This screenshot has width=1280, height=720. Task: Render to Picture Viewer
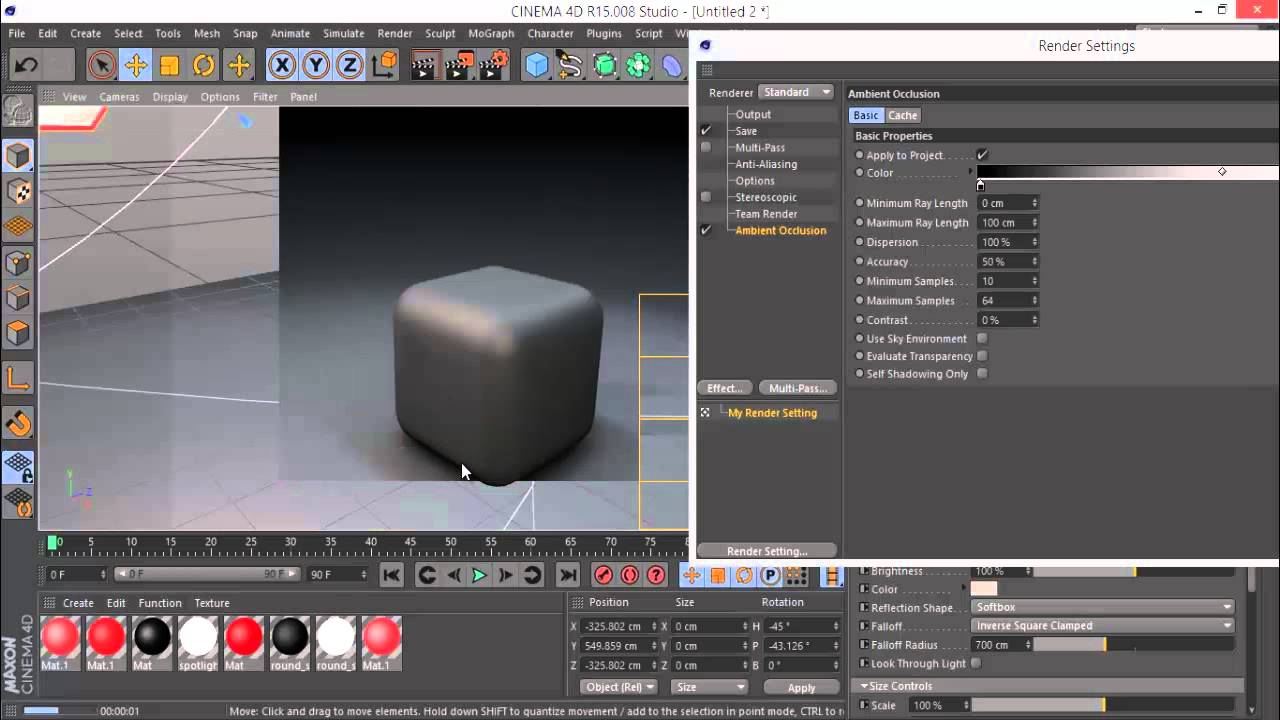459,66
